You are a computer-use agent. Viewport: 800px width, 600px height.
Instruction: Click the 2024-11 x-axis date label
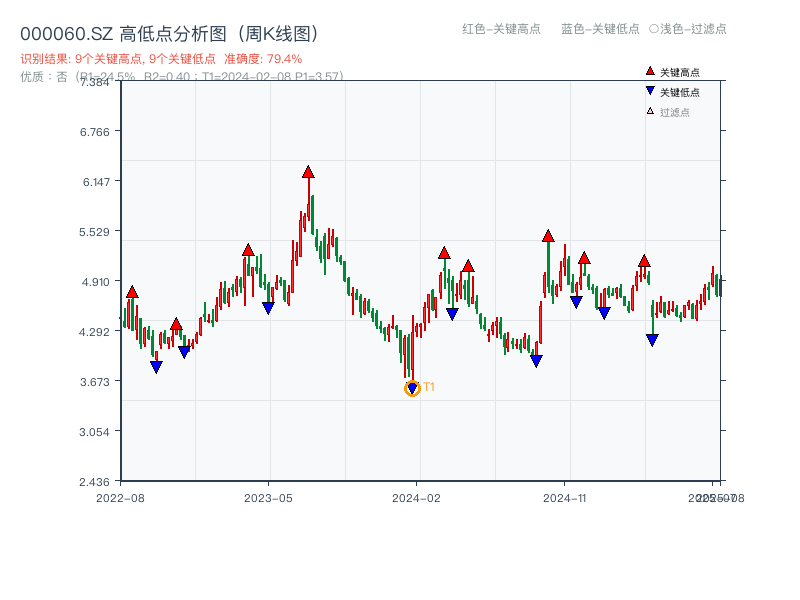(564, 498)
